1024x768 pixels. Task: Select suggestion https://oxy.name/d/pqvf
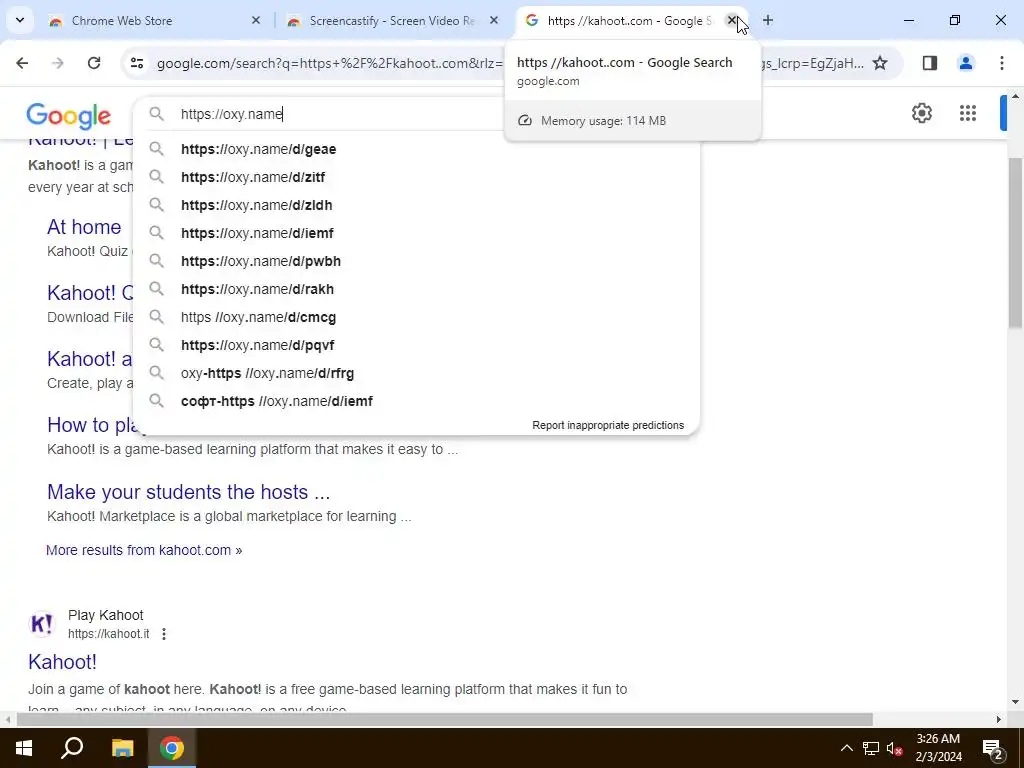[x=416, y=345]
